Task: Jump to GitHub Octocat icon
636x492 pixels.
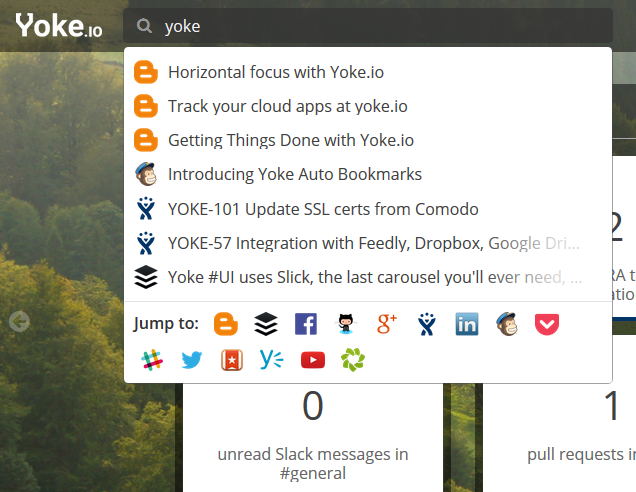Action: (347, 324)
